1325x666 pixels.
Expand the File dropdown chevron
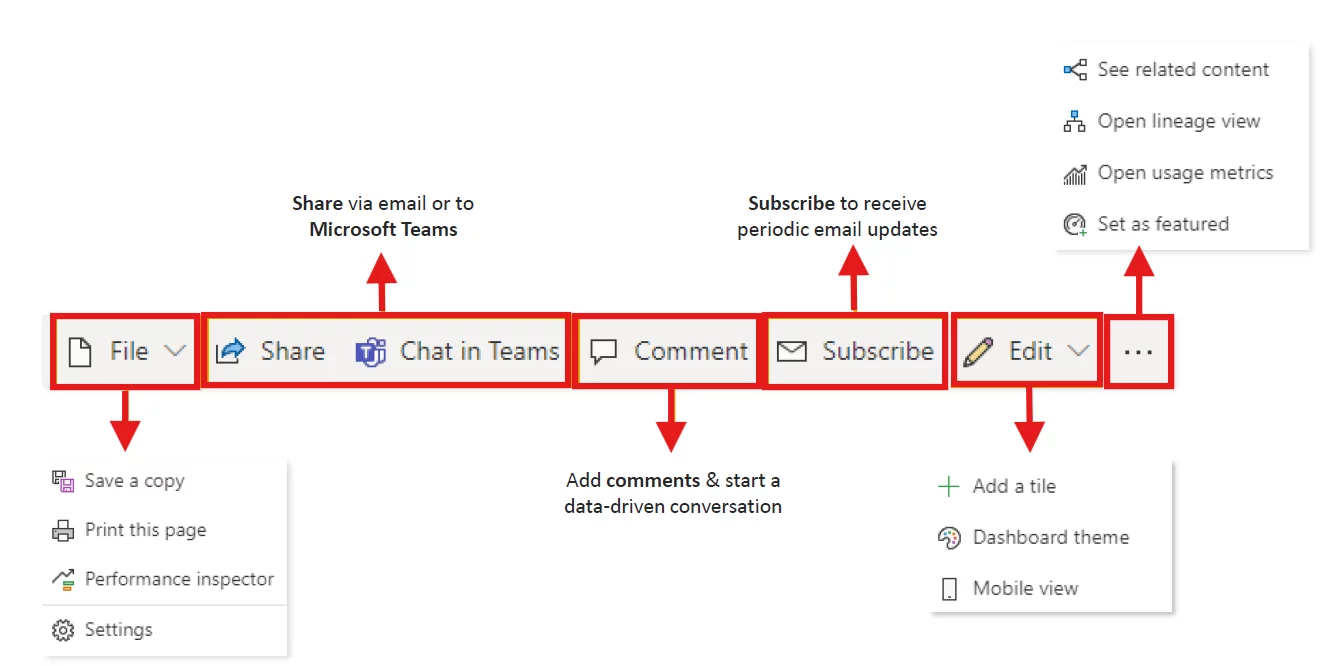coord(176,351)
